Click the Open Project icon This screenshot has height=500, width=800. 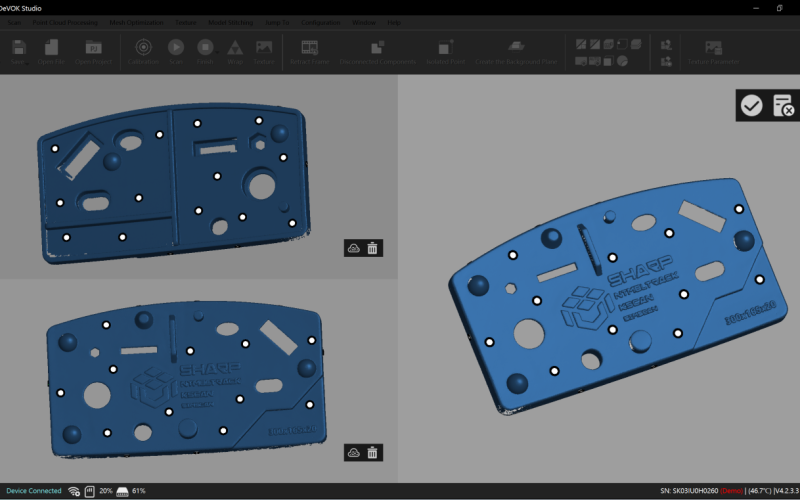[x=92, y=47]
